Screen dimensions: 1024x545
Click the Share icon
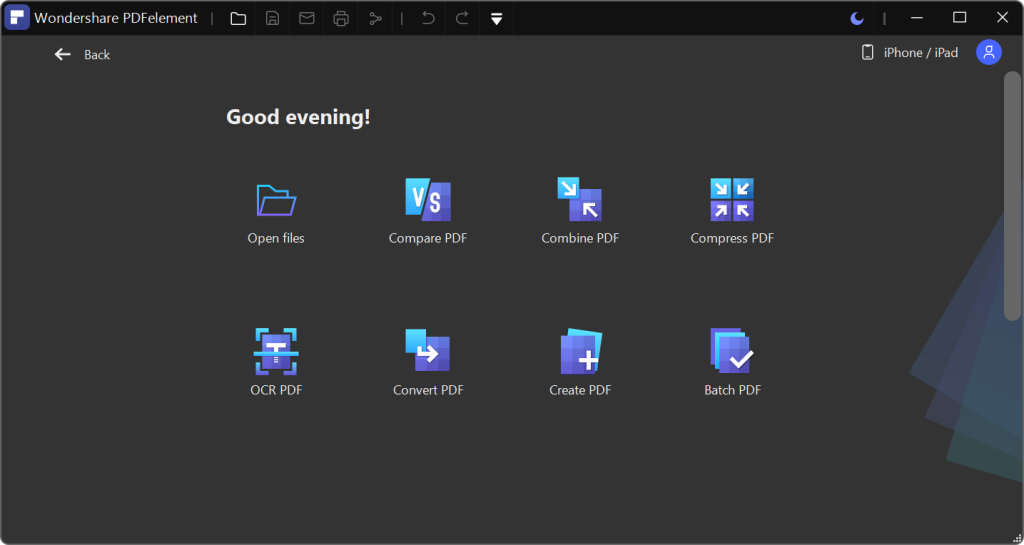(x=375, y=18)
